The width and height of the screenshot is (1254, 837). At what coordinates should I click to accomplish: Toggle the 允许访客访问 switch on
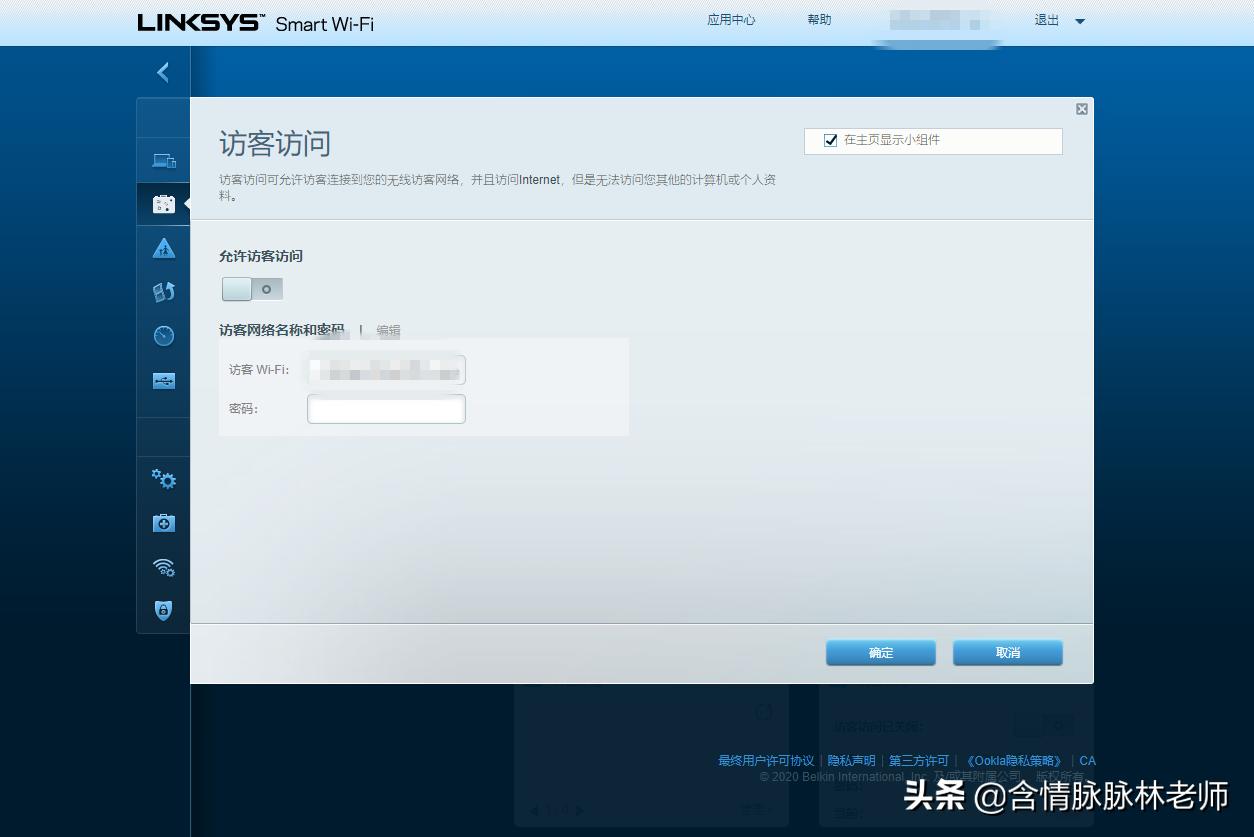pyautogui.click(x=252, y=288)
